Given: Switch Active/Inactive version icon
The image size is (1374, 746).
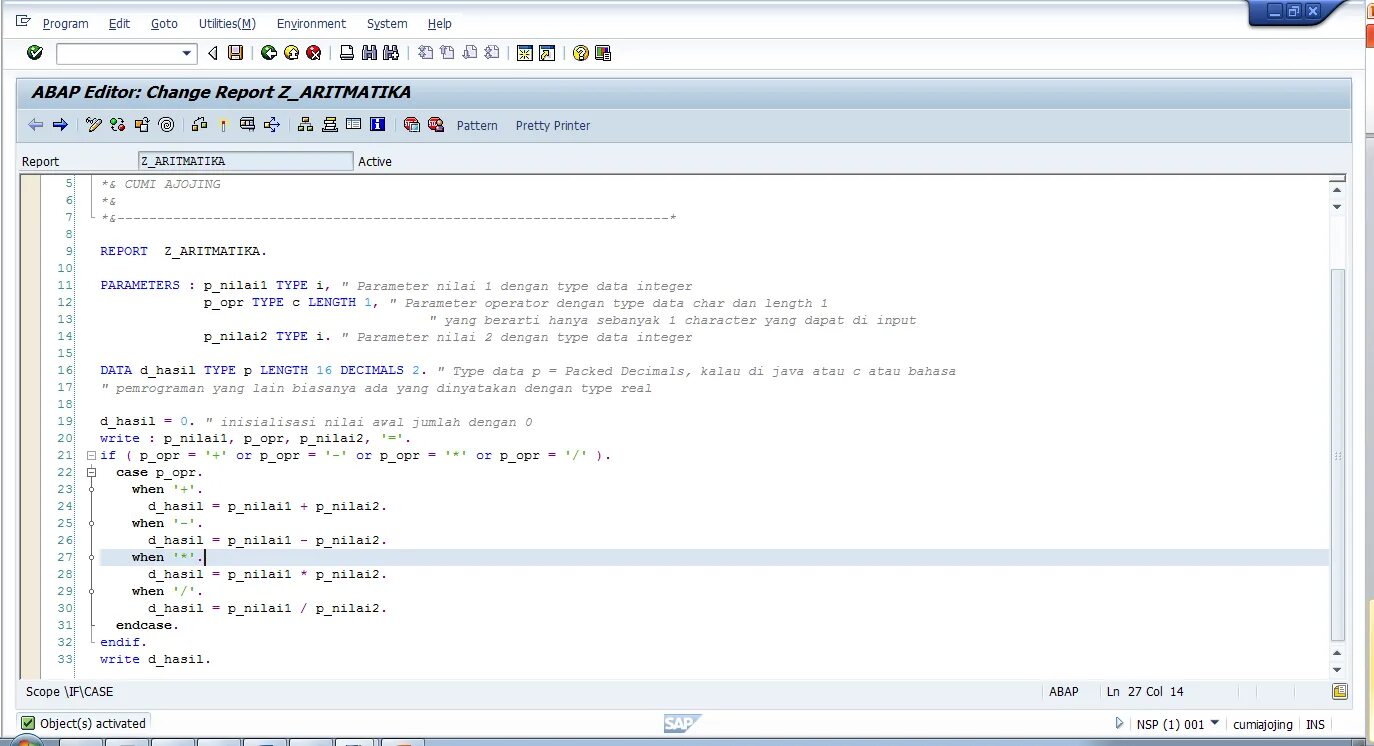Looking at the screenshot, I should [x=118, y=125].
